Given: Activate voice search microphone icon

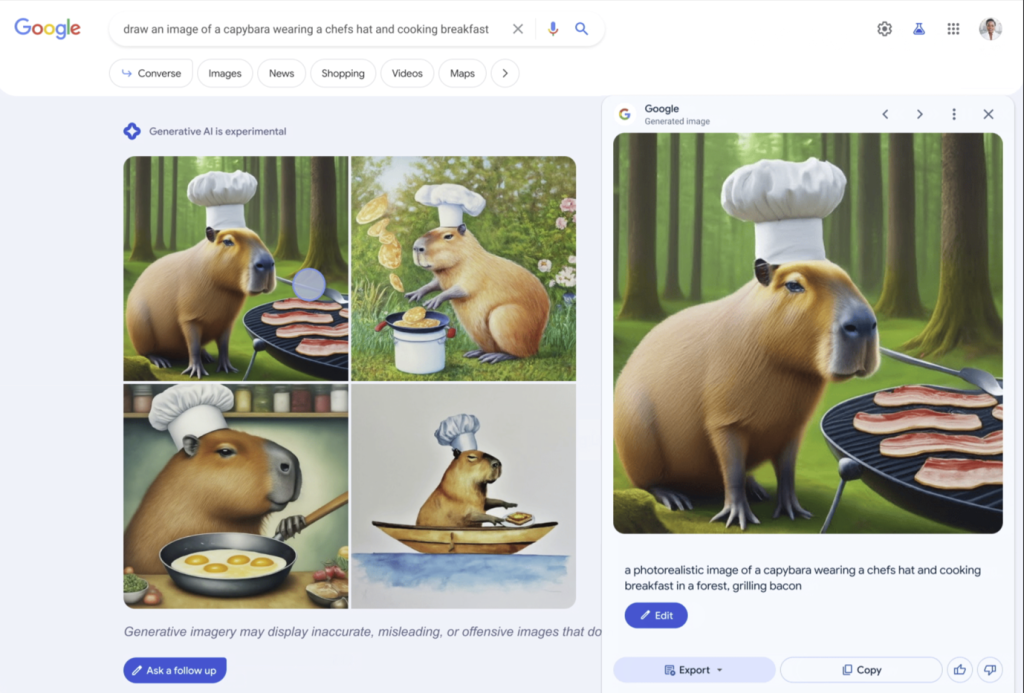Looking at the screenshot, I should pyautogui.click(x=553, y=29).
